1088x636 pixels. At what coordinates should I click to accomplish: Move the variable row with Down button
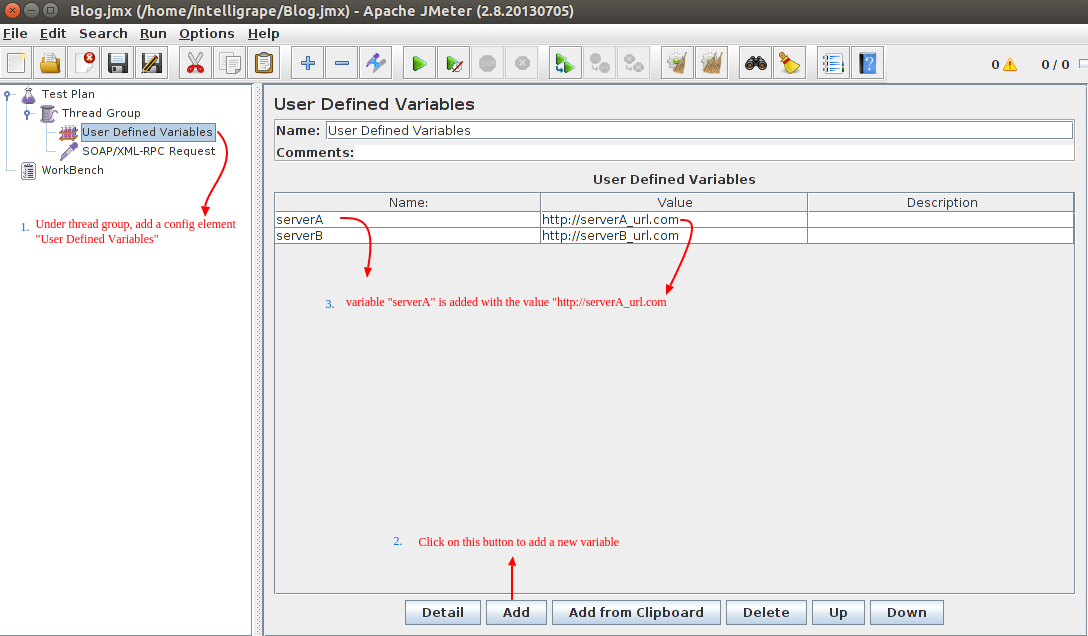pos(907,612)
